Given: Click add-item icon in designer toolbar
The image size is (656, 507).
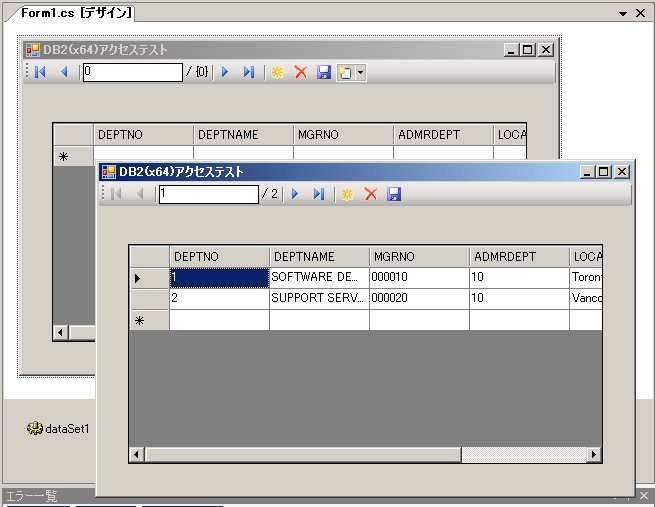Looking at the screenshot, I should 345,72.
